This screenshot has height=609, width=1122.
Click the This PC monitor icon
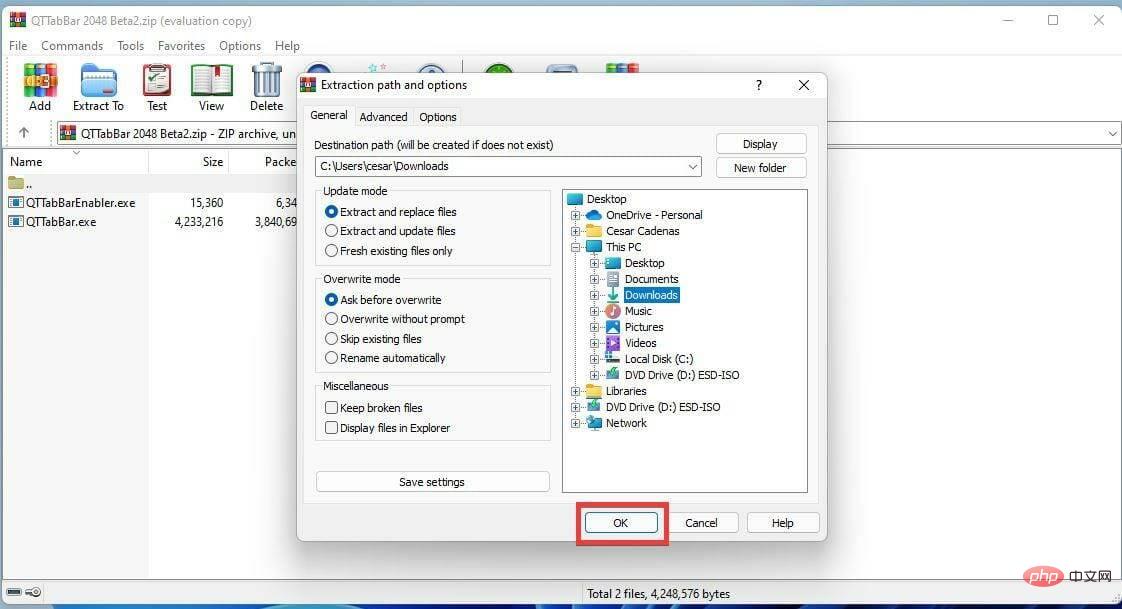tap(593, 247)
